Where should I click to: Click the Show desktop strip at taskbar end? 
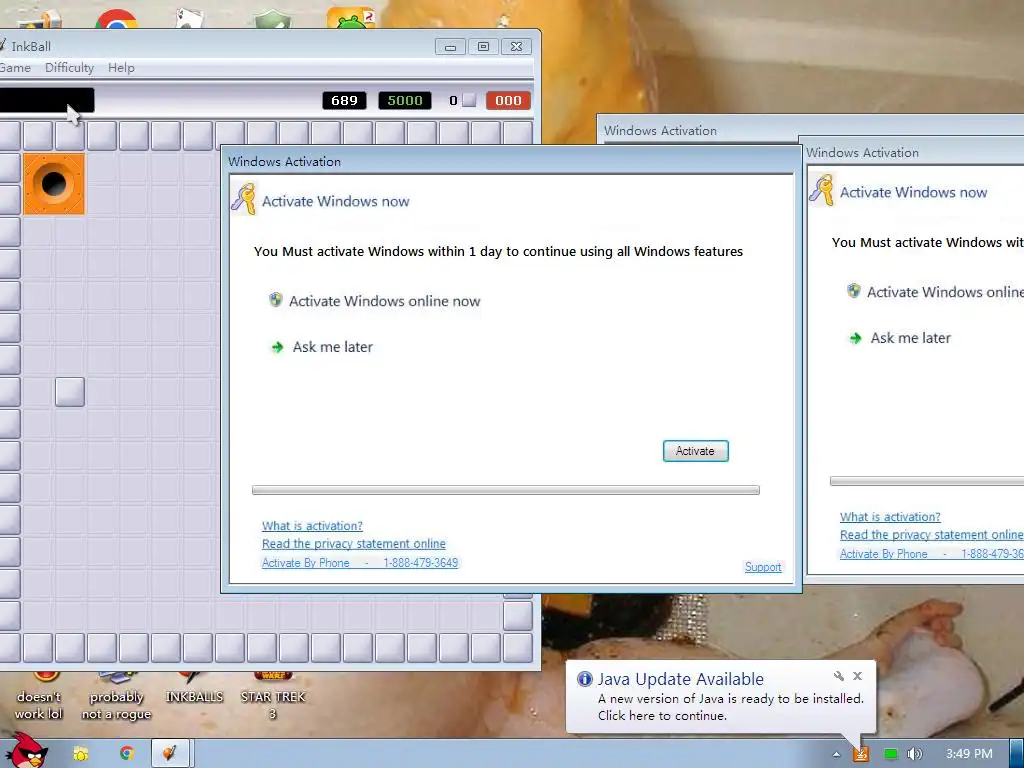coord(1017,754)
